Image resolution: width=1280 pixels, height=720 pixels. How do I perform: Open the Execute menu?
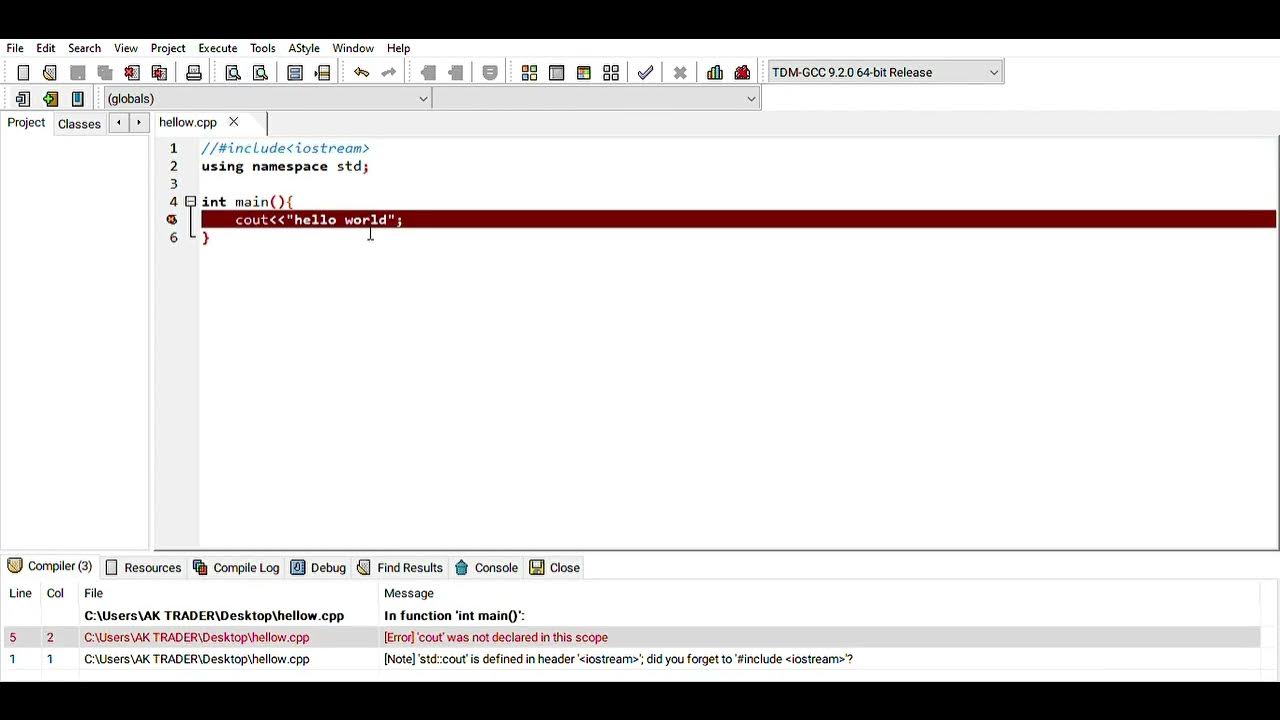[218, 48]
